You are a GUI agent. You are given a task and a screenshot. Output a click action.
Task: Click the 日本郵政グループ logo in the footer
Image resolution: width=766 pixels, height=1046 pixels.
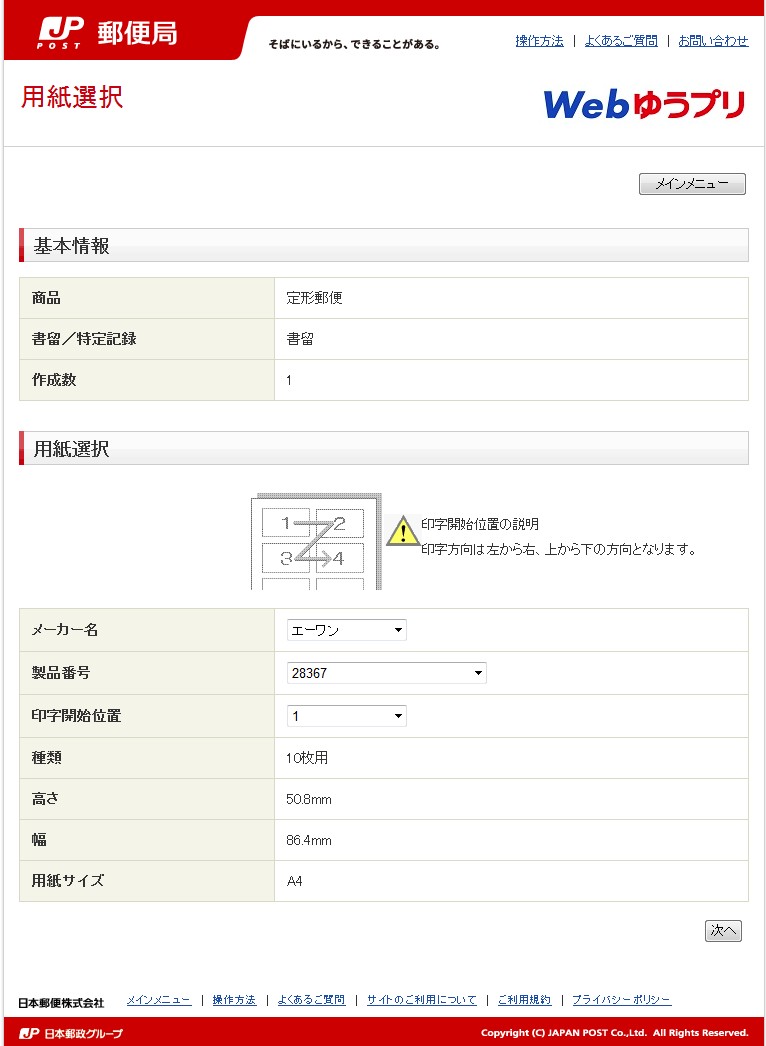coord(71,1032)
